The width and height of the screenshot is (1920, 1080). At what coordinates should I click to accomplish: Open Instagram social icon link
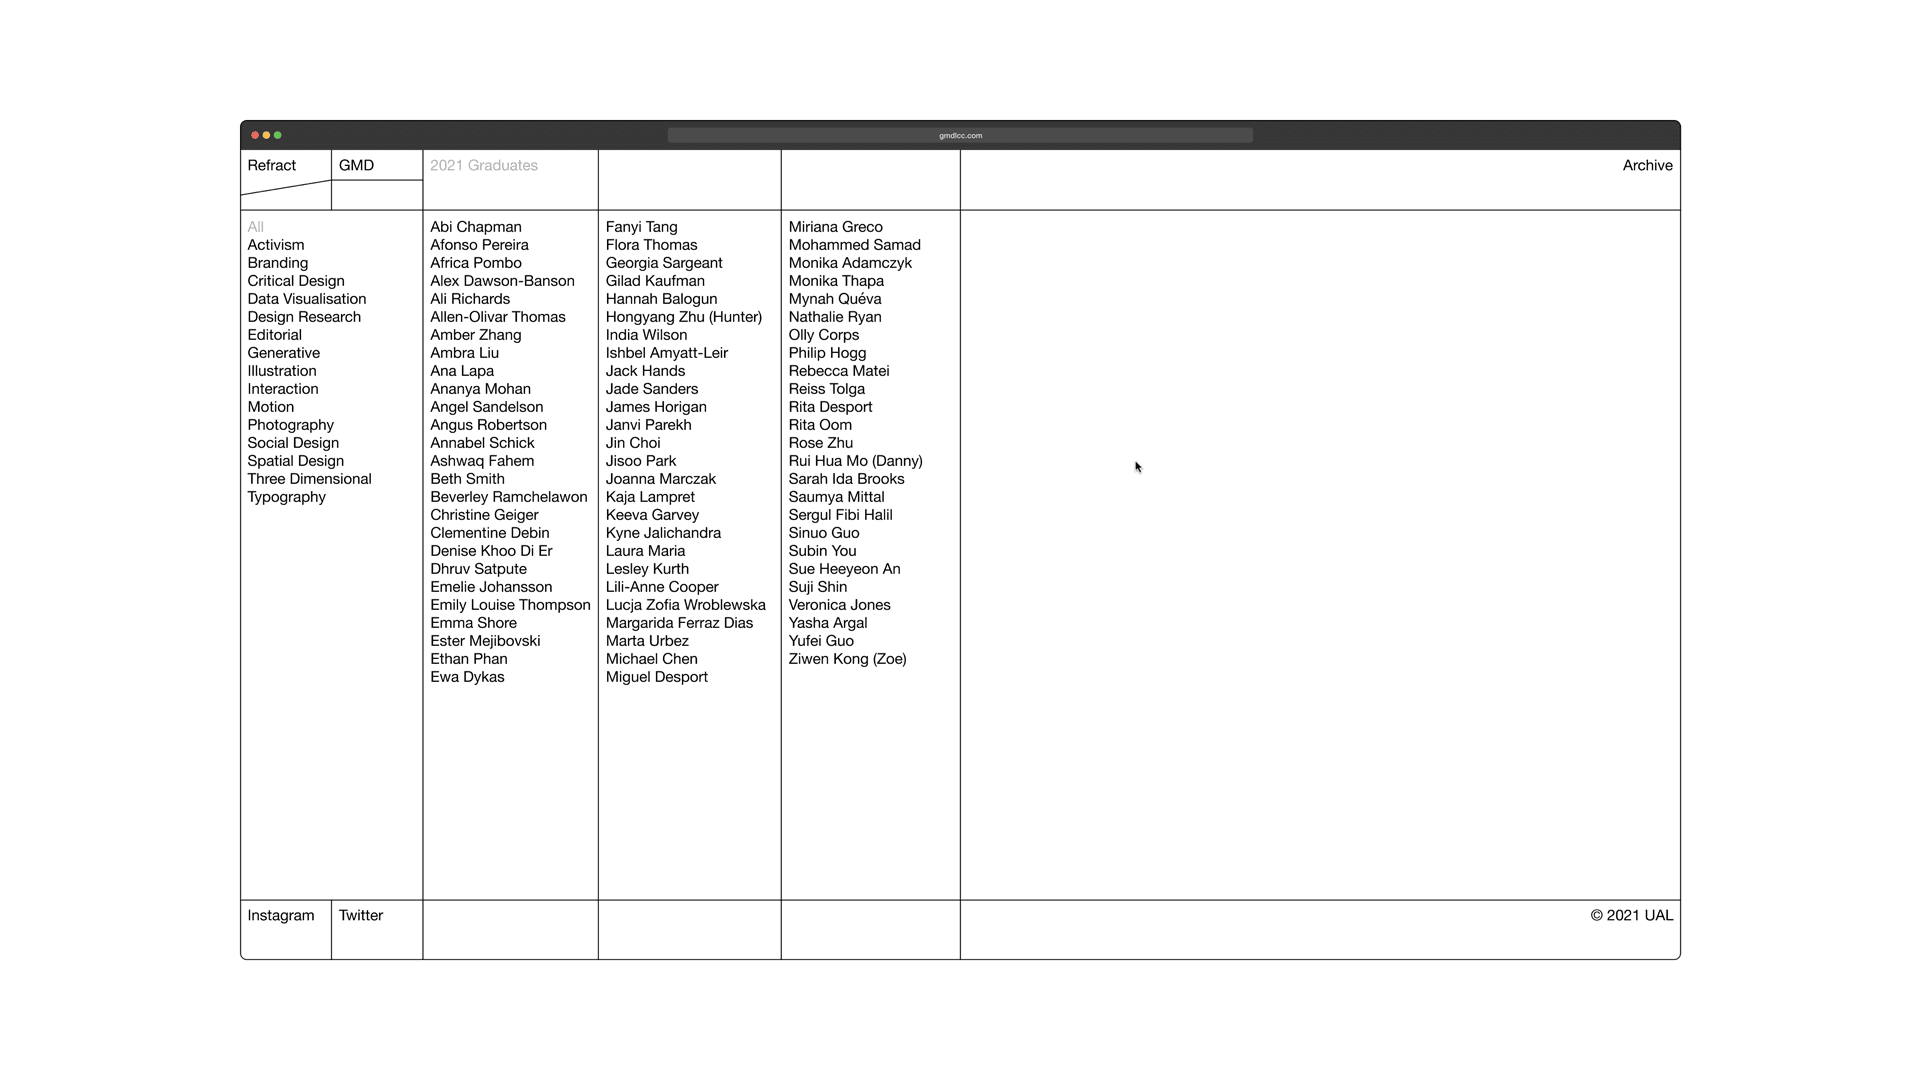point(281,915)
